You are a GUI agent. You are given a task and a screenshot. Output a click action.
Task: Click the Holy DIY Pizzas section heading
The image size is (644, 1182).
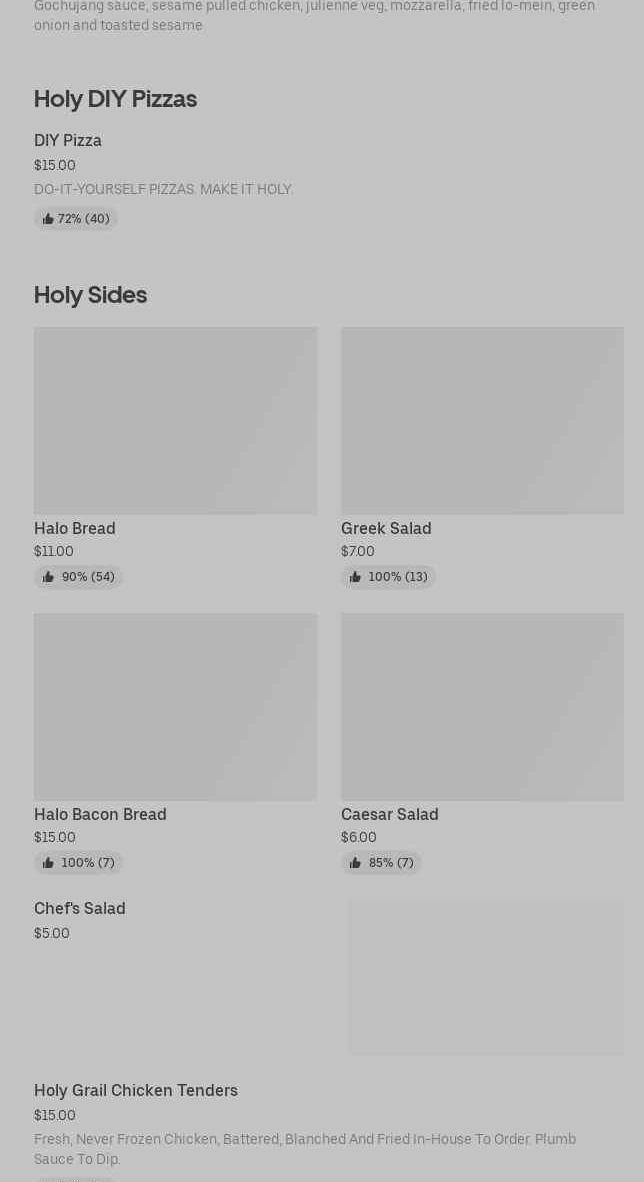point(115,99)
